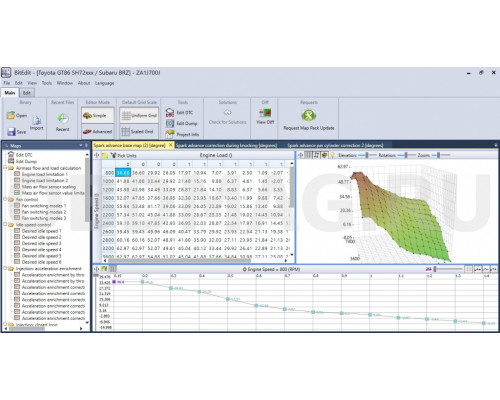This screenshot has width=500, height=400.
Task: Open Maps panel dropdown arrow
Action: pos(81,145)
